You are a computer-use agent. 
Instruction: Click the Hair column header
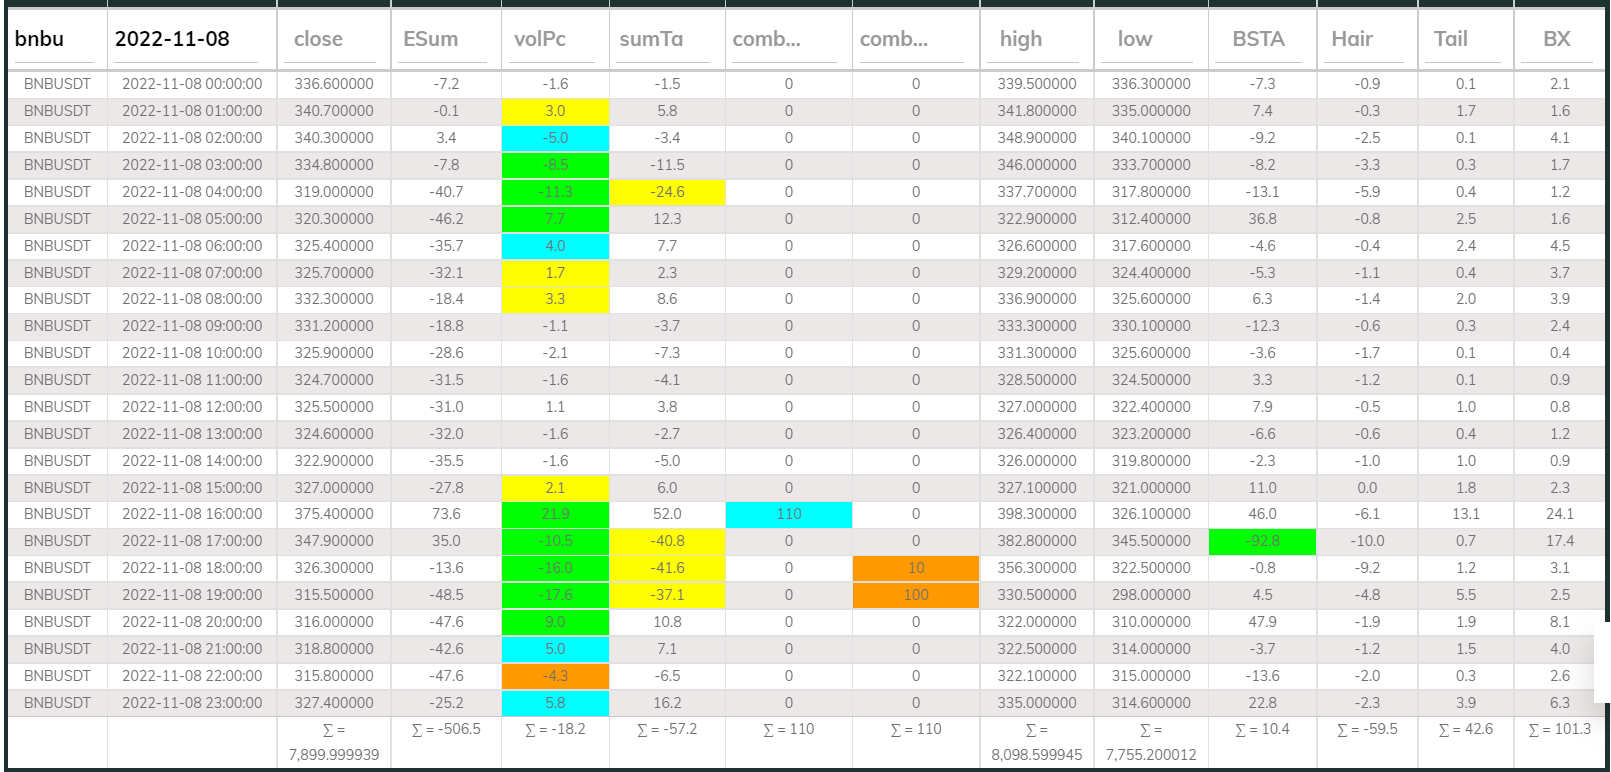(1352, 39)
